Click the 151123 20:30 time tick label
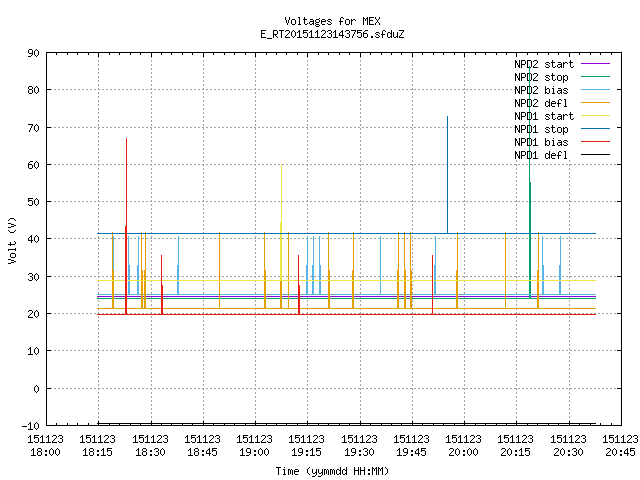 click(x=568, y=446)
